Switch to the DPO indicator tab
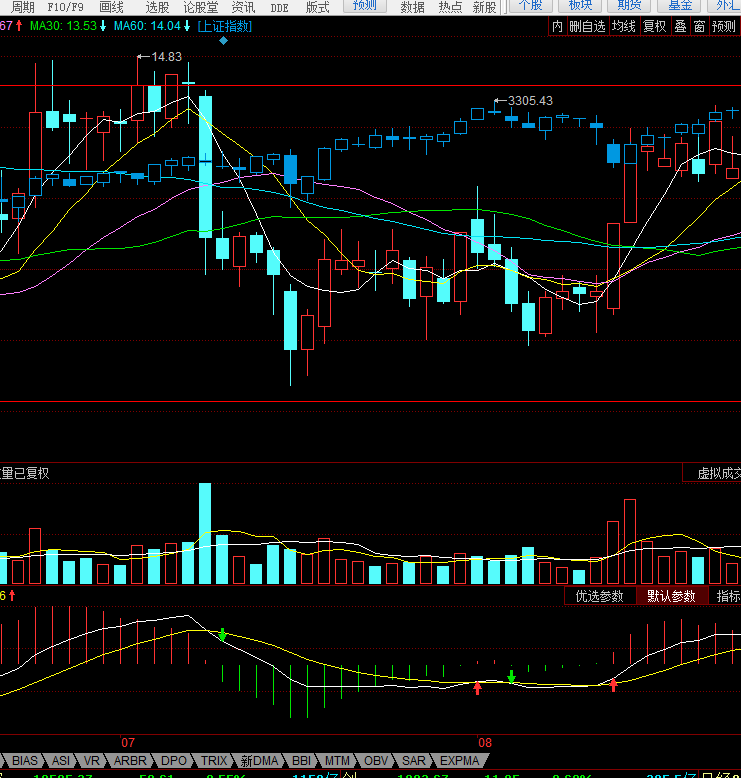 tap(174, 760)
